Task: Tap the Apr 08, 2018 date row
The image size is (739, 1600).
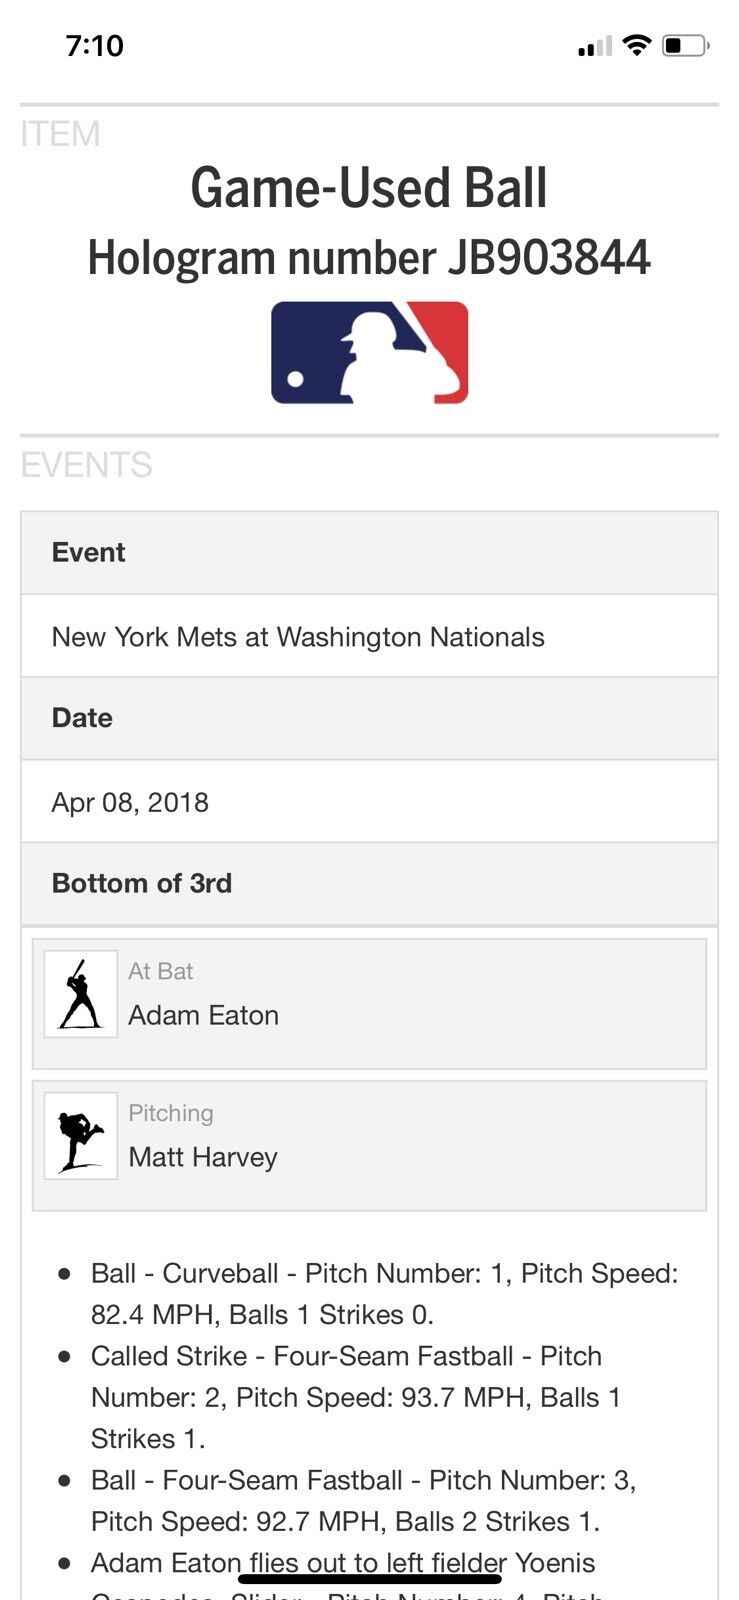Action: point(130,802)
